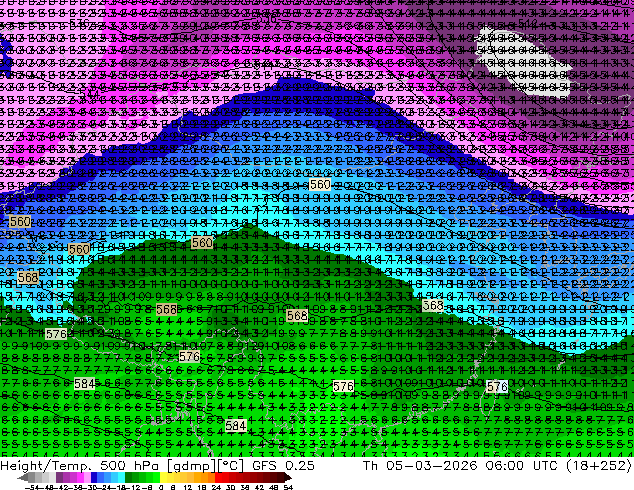Click the '500 hPa' level text

[131, 466]
